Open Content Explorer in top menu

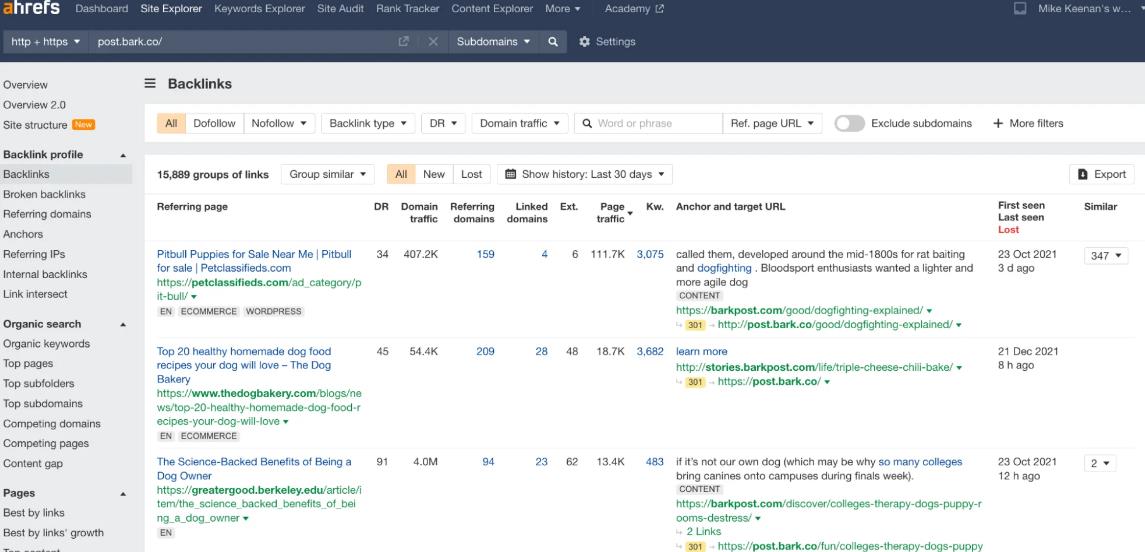(492, 9)
